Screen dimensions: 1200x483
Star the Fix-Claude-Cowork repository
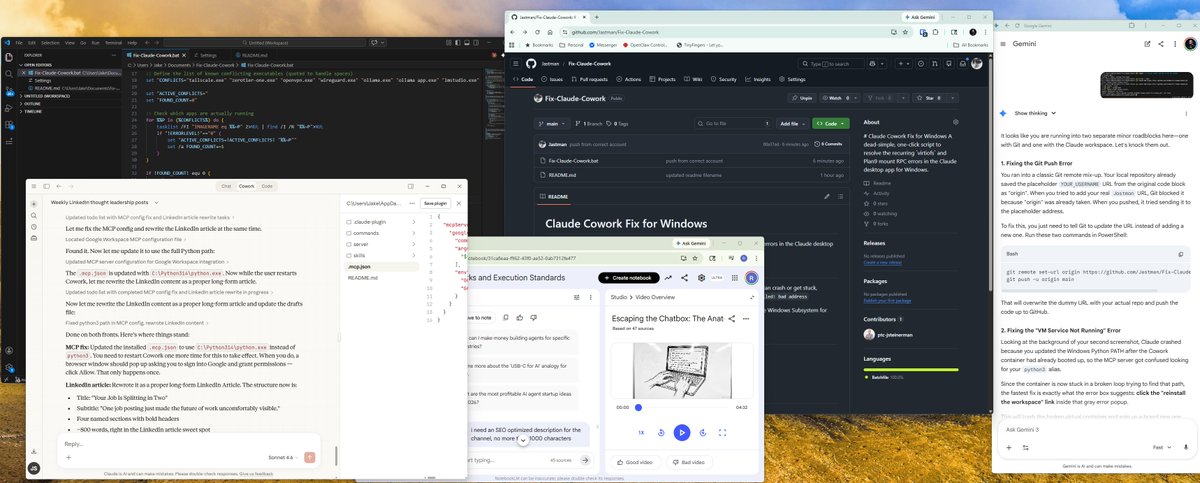coord(930,98)
